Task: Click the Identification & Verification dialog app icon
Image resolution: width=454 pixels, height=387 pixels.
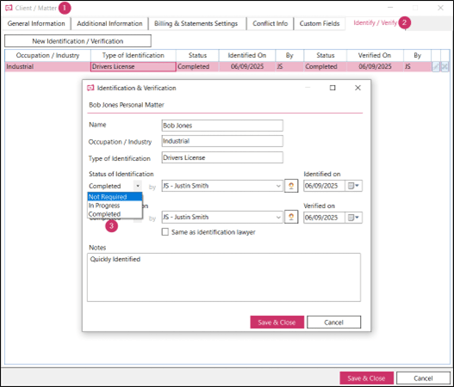Action: point(90,88)
